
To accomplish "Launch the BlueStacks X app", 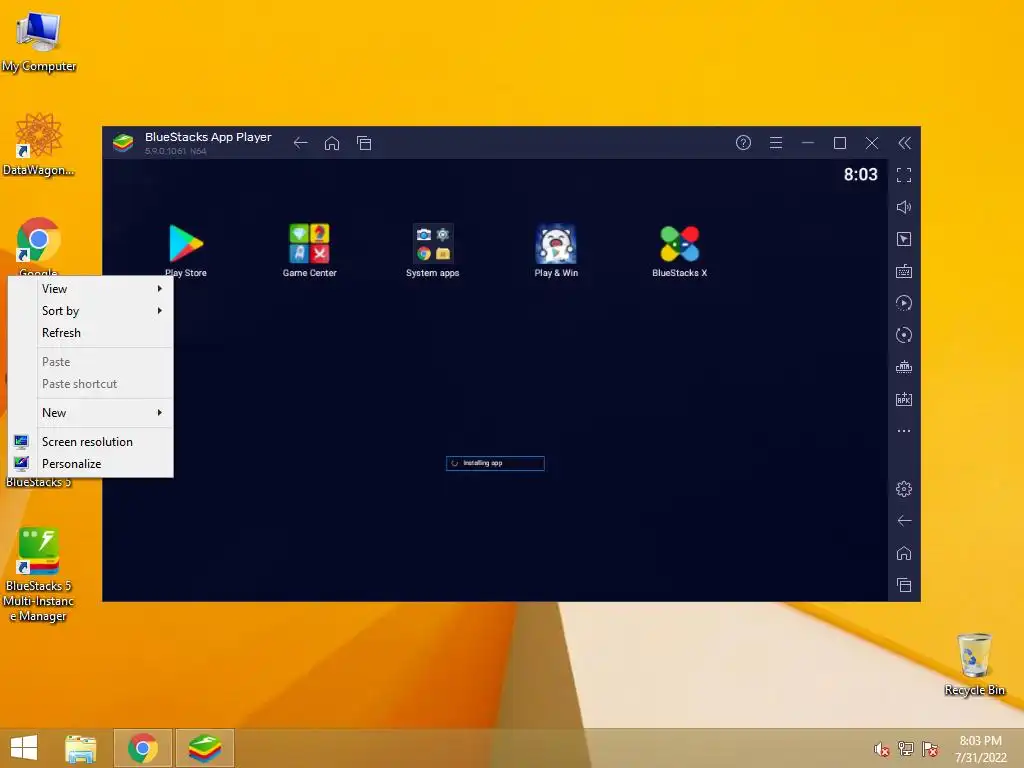I will (679, 250).
